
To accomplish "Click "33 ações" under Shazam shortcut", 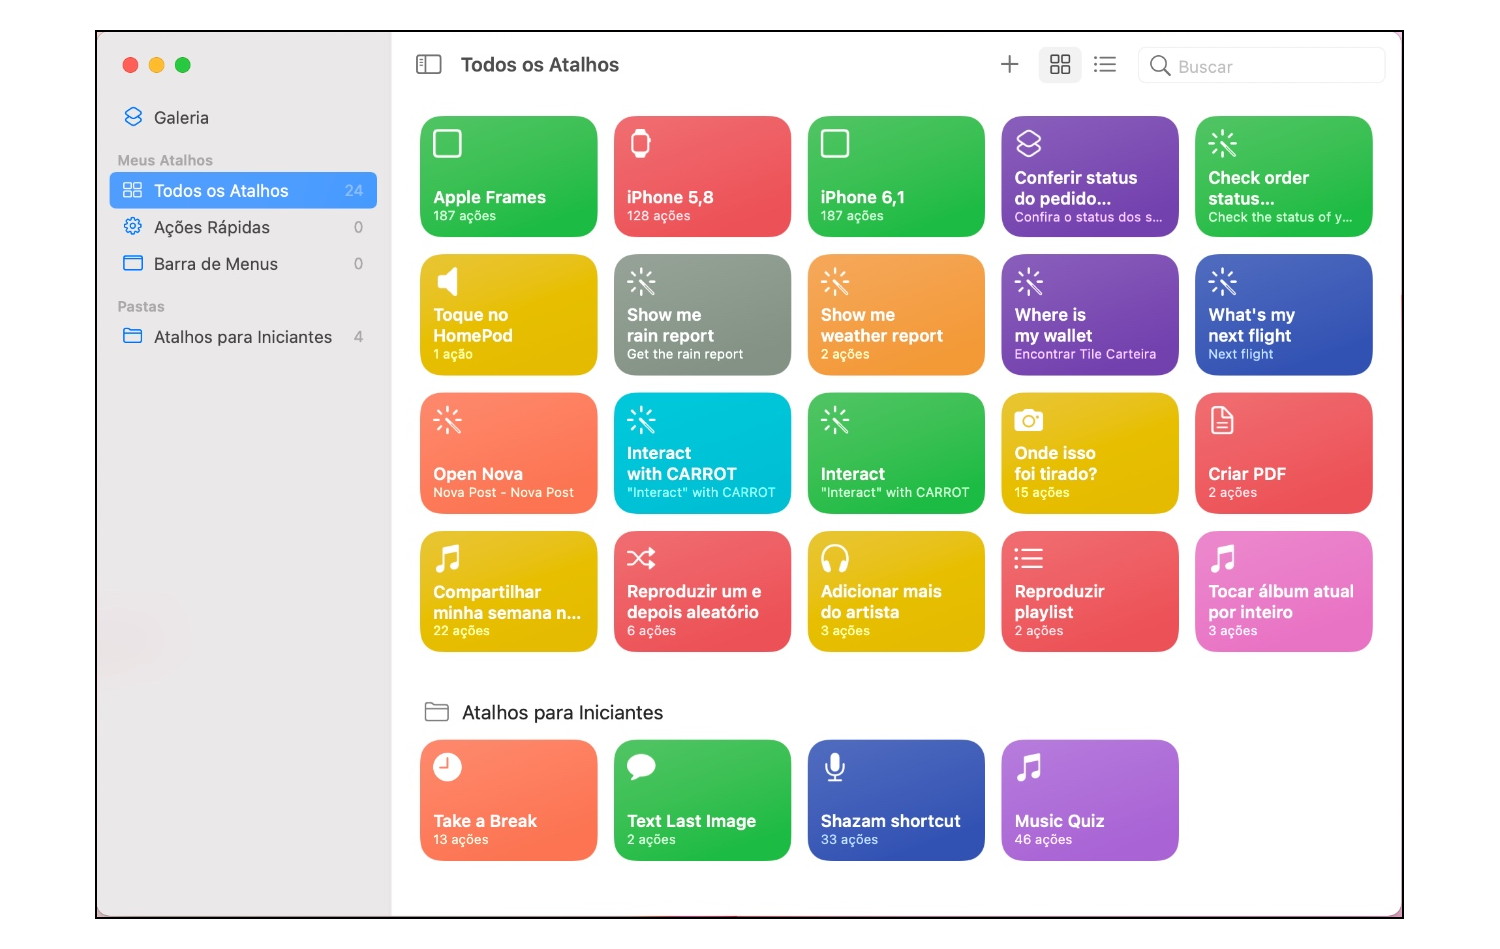I will click(x=849, y=840).
